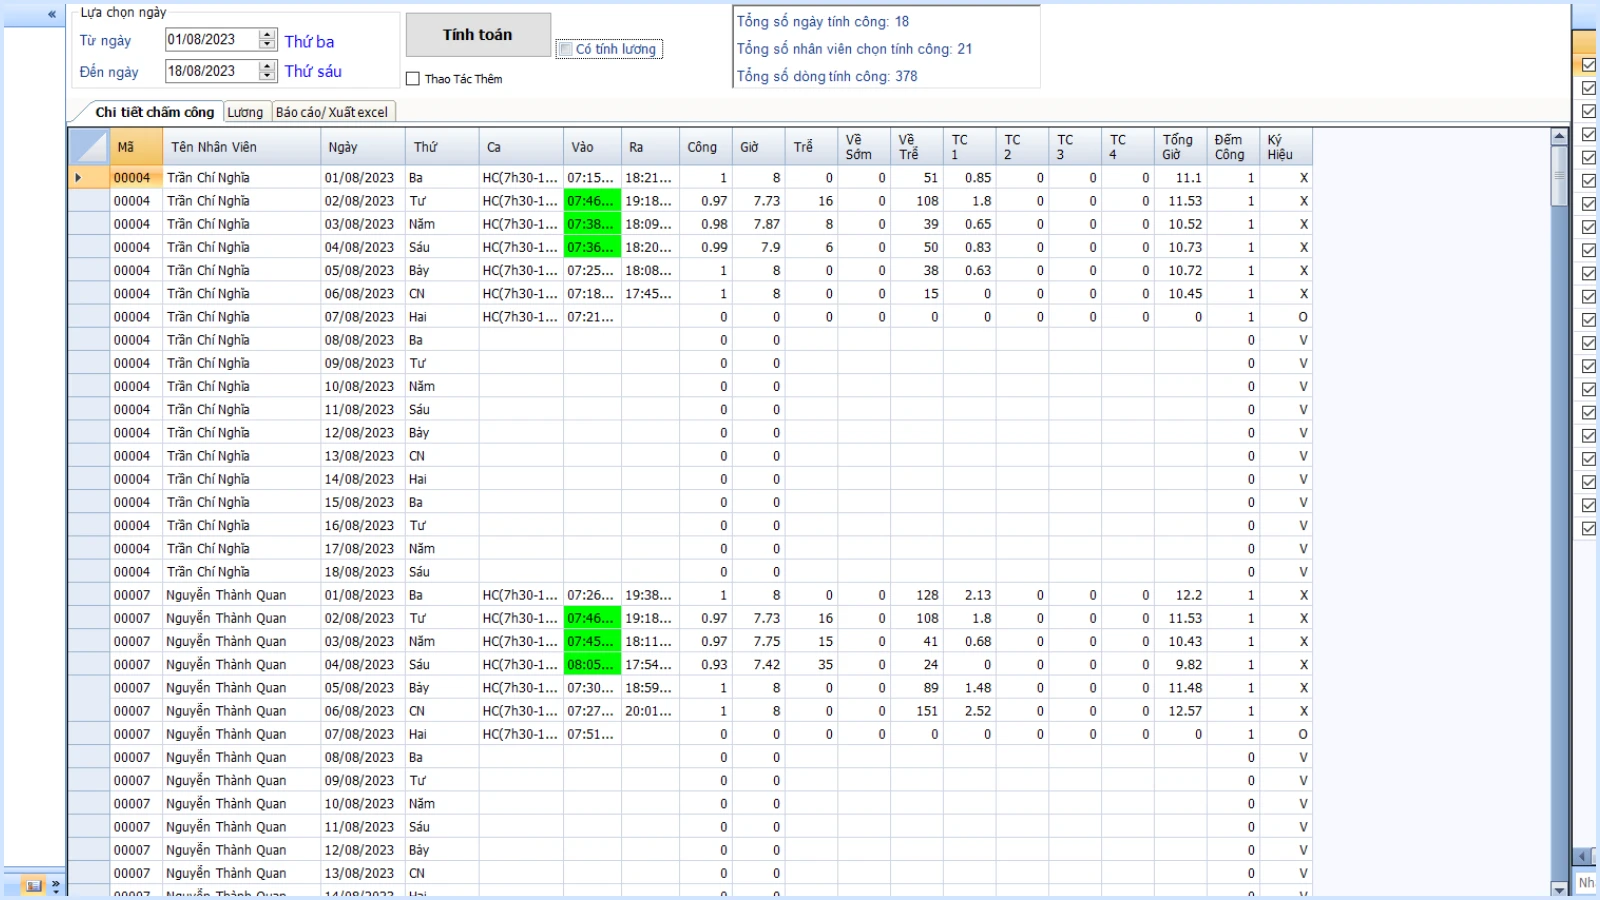
Task: Click the Về Trễ value 151
Action: point(917,711)
